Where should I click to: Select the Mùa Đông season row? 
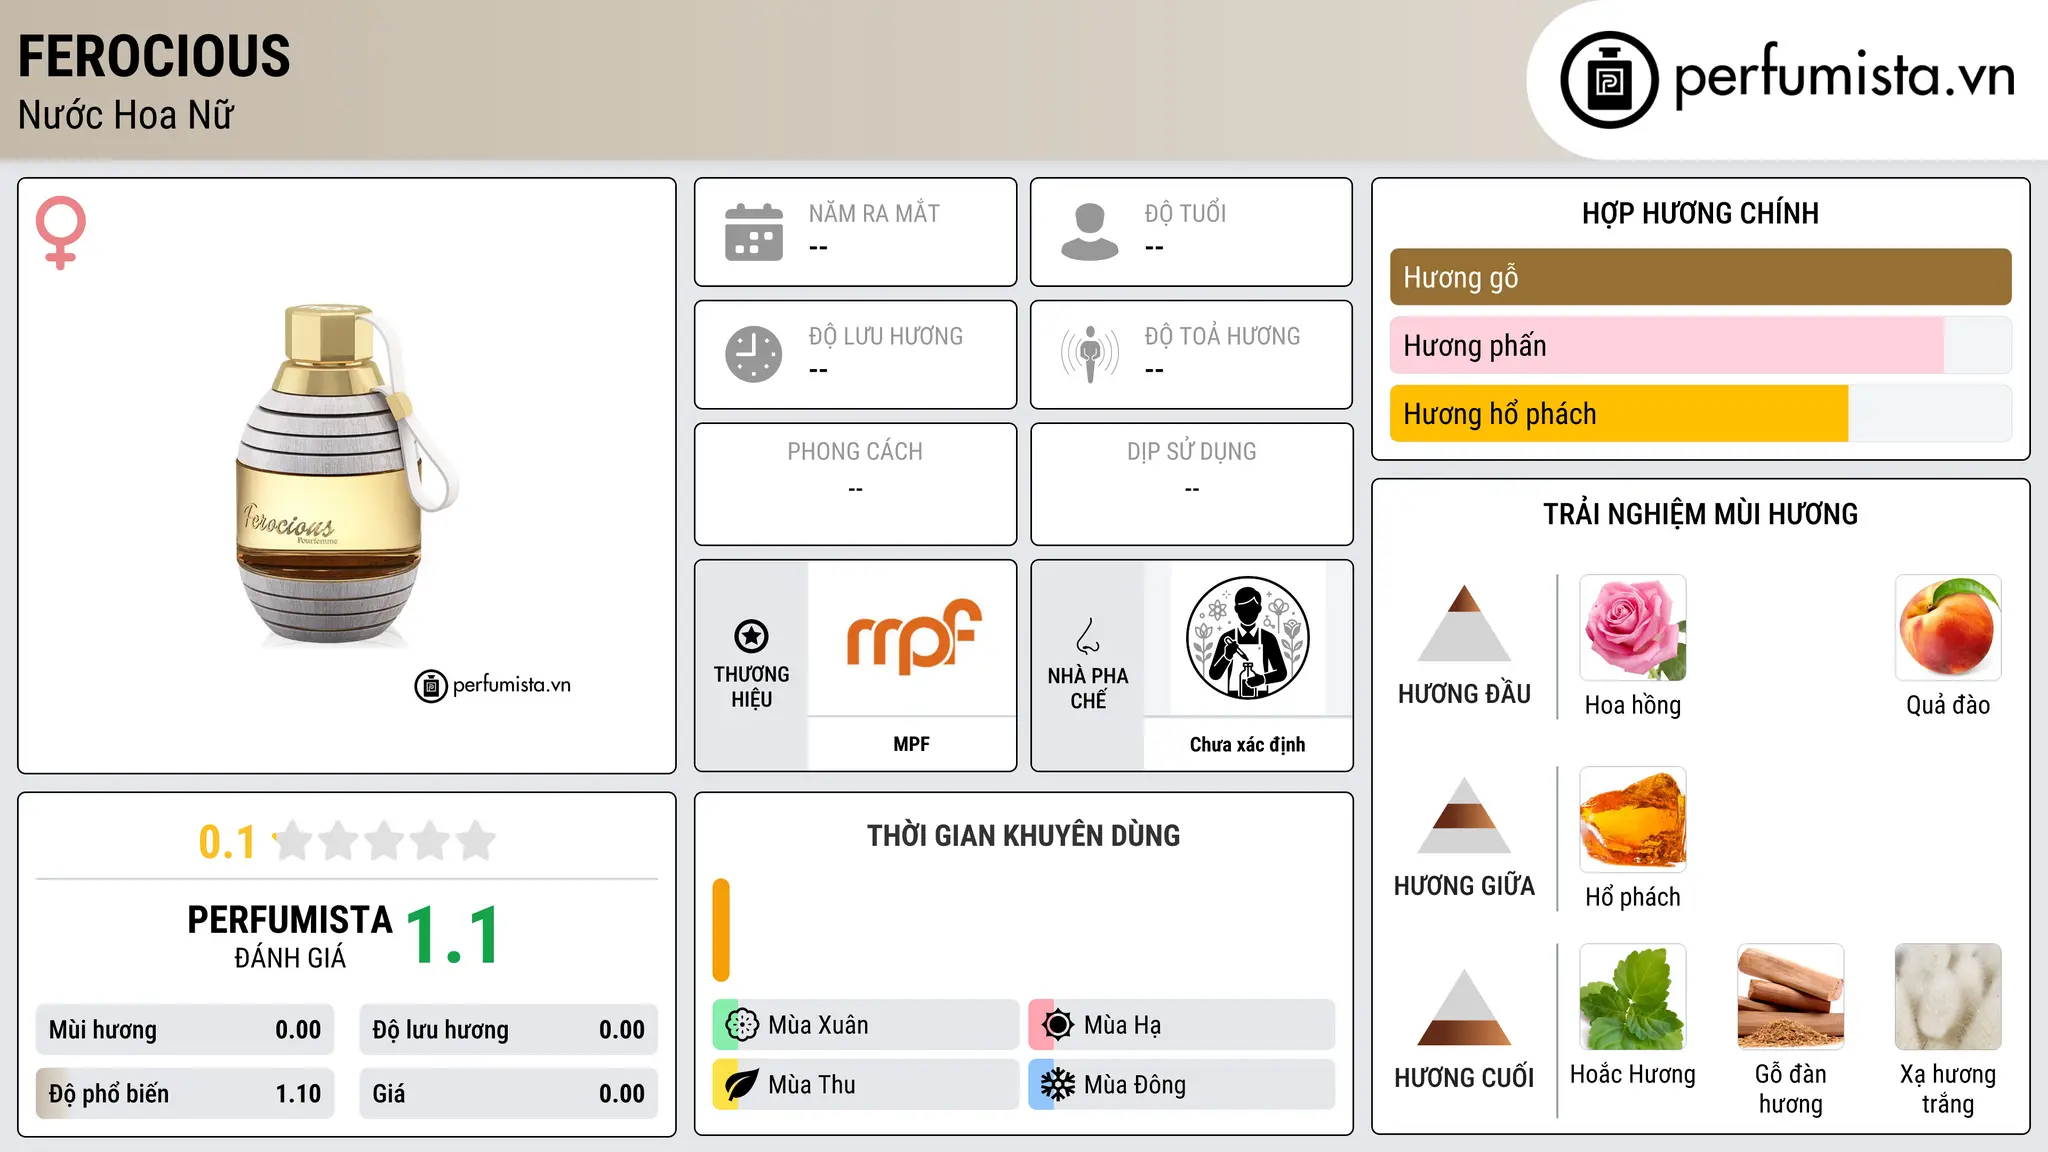(x=1182, y=1085)
